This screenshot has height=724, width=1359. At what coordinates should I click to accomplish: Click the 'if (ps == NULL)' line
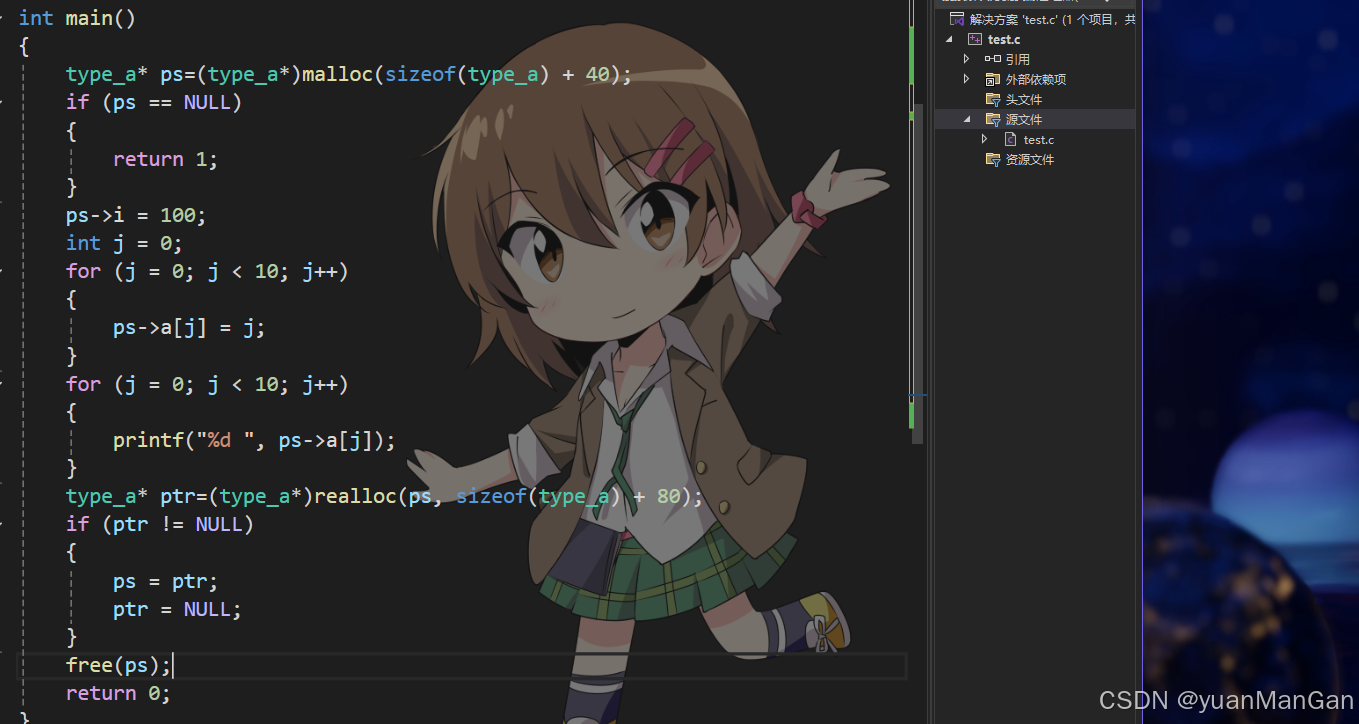pyautogui.click(x=154, y=102)
